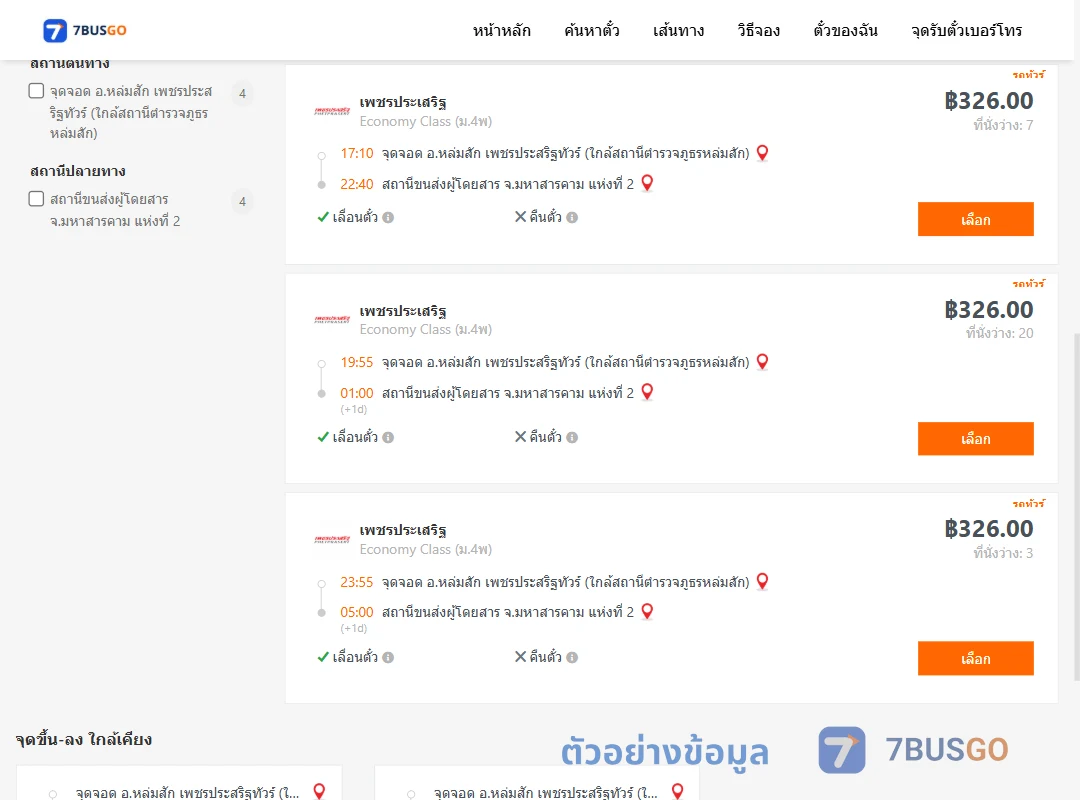Open map pin for 05:00 arrival station
The width and height of the screenshot is (1080, 800).
click(x=647, y=611)
